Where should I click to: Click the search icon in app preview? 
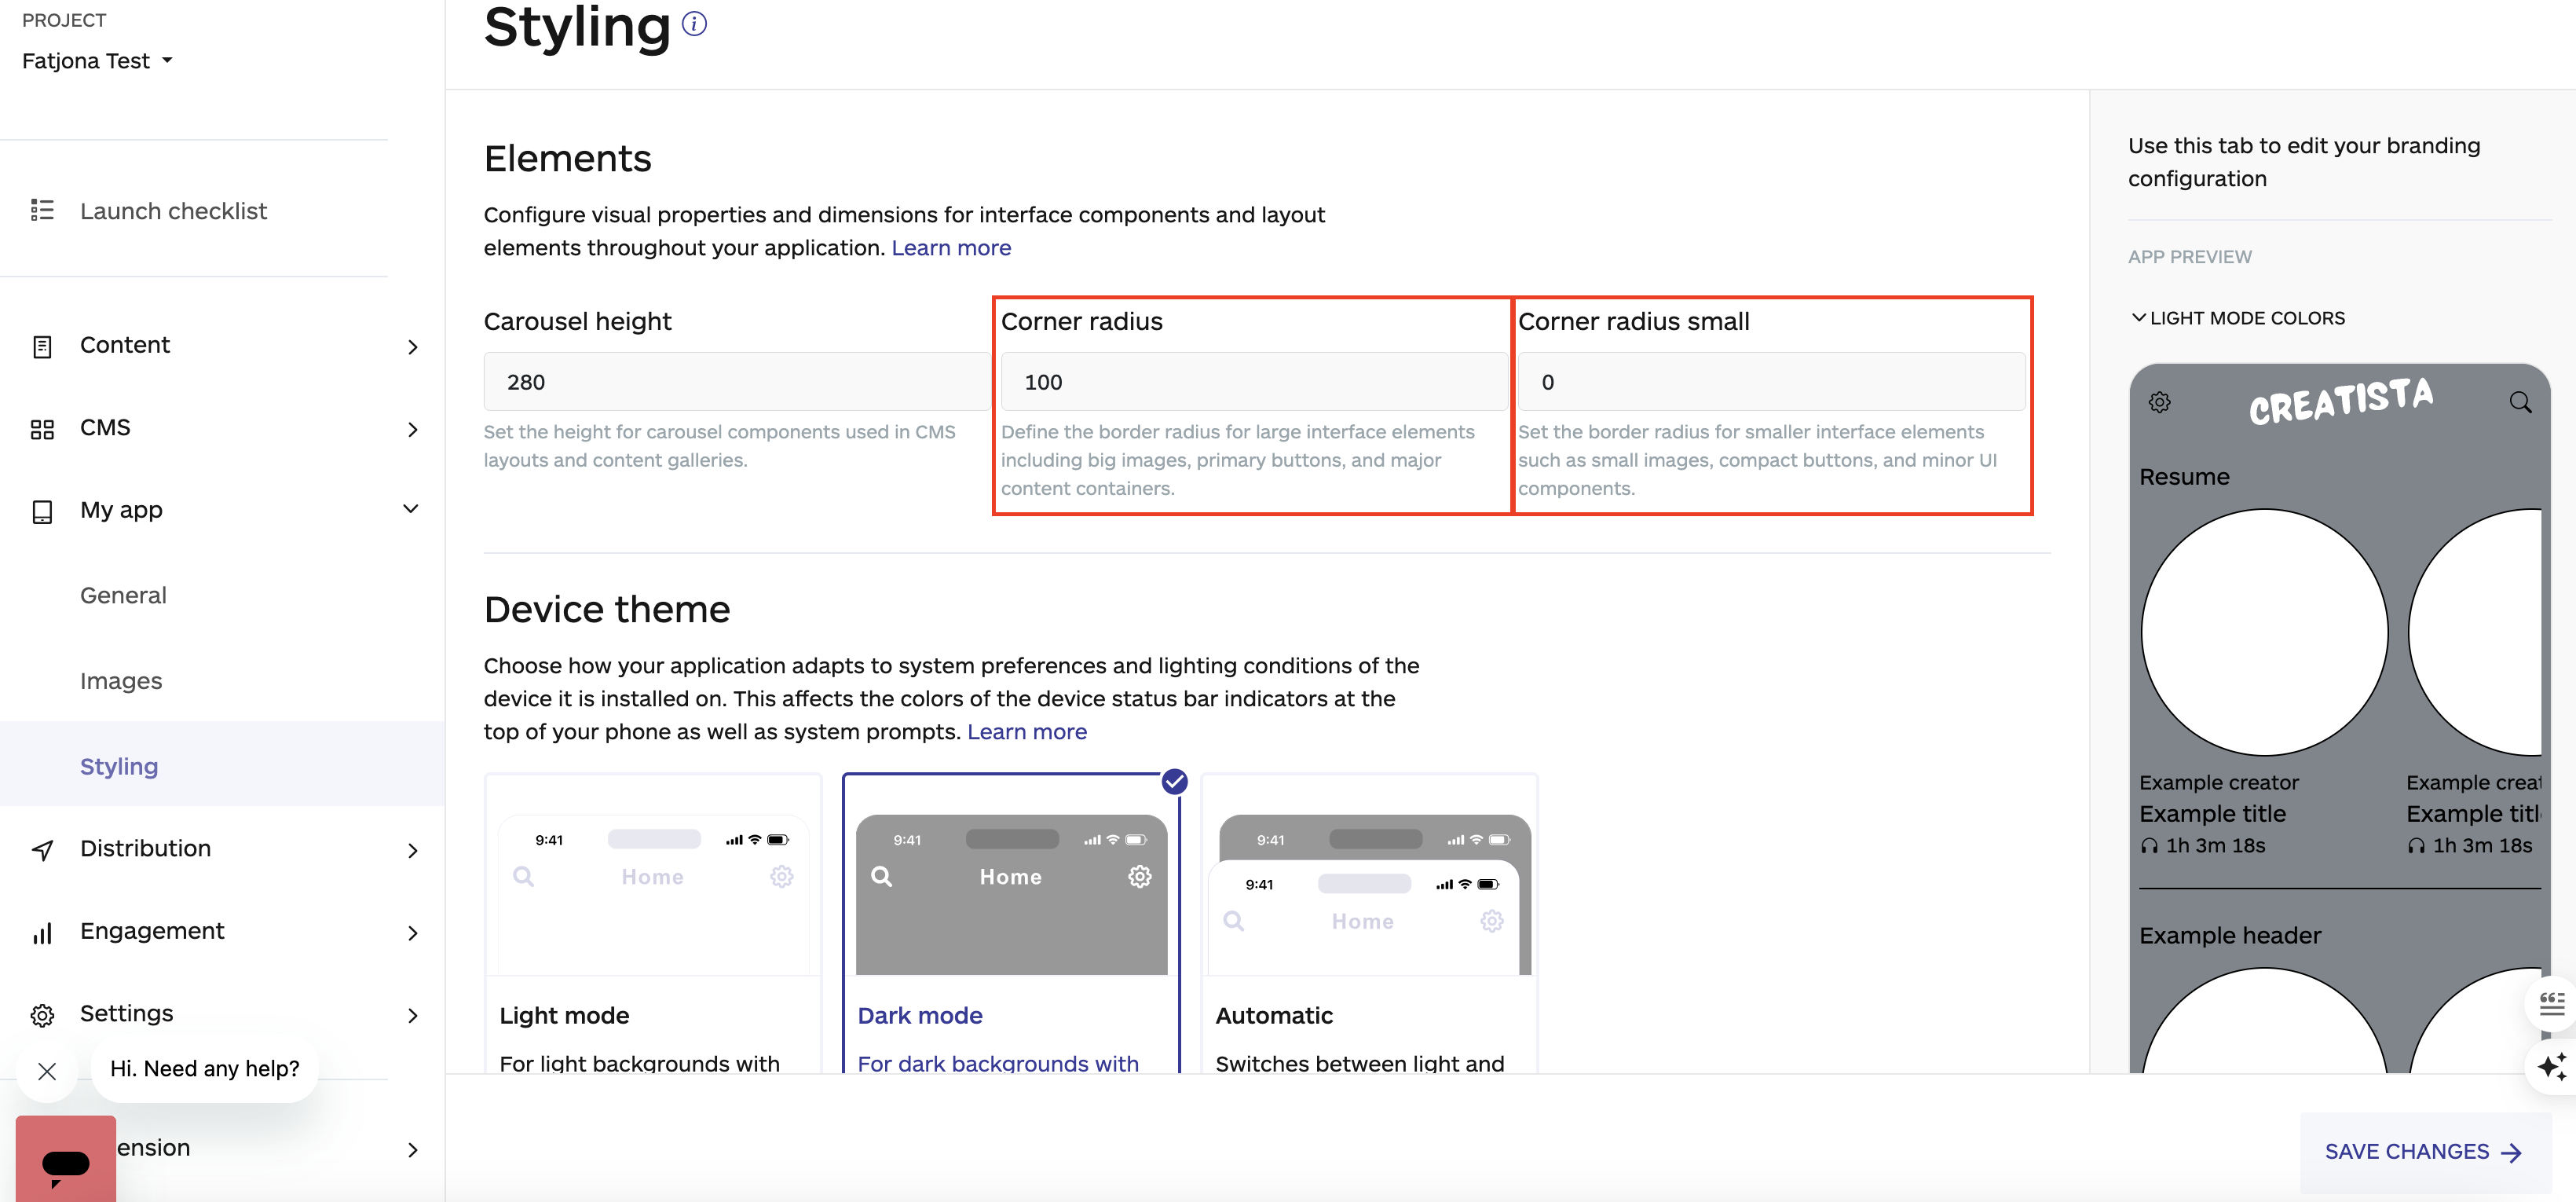pyautogui.click(x=2520, y=401)
